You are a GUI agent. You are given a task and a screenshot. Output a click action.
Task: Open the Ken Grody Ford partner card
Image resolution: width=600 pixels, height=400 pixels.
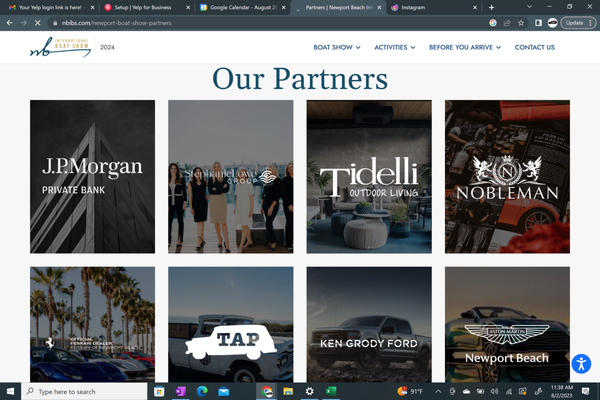(x=369, y=325)
